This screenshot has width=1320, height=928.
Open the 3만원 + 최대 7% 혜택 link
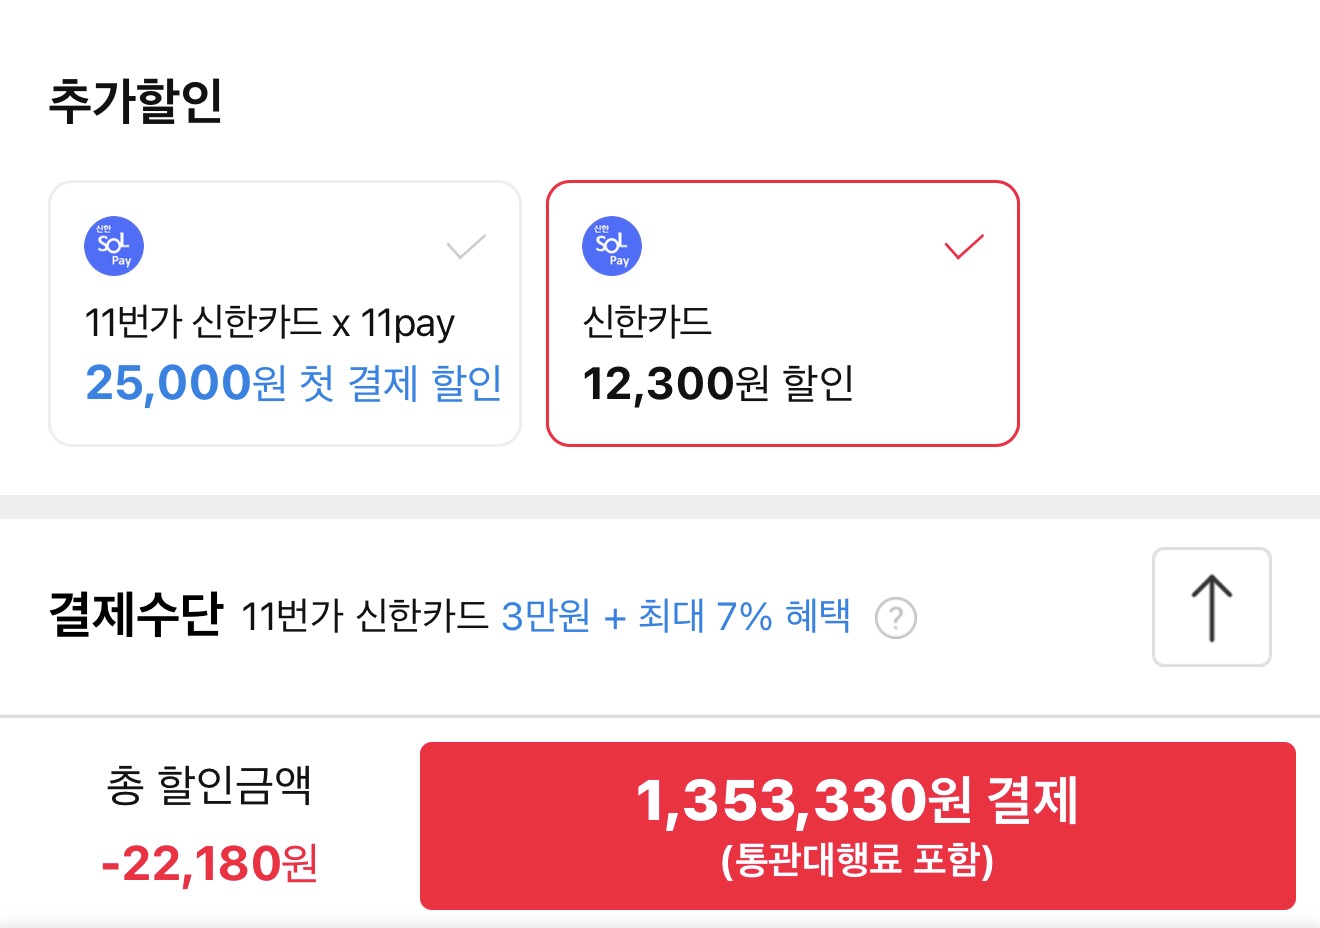[676, 616]
